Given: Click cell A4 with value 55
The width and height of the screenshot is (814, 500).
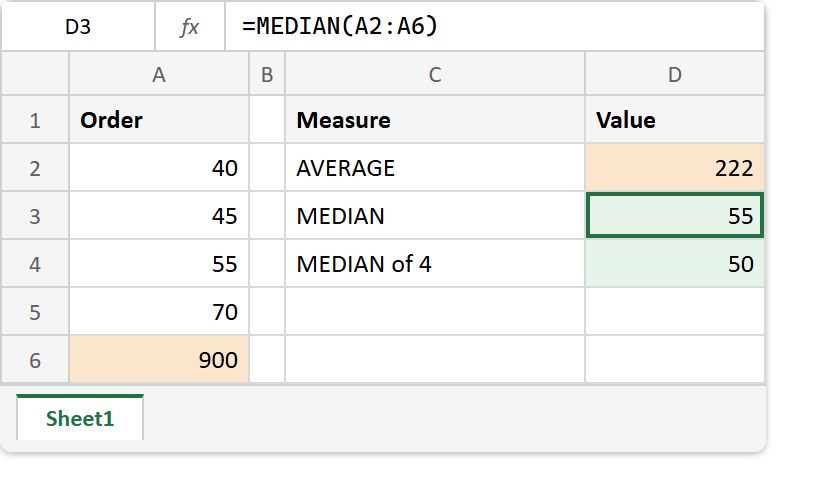Looking at the screenshot, I should [159, 264].
